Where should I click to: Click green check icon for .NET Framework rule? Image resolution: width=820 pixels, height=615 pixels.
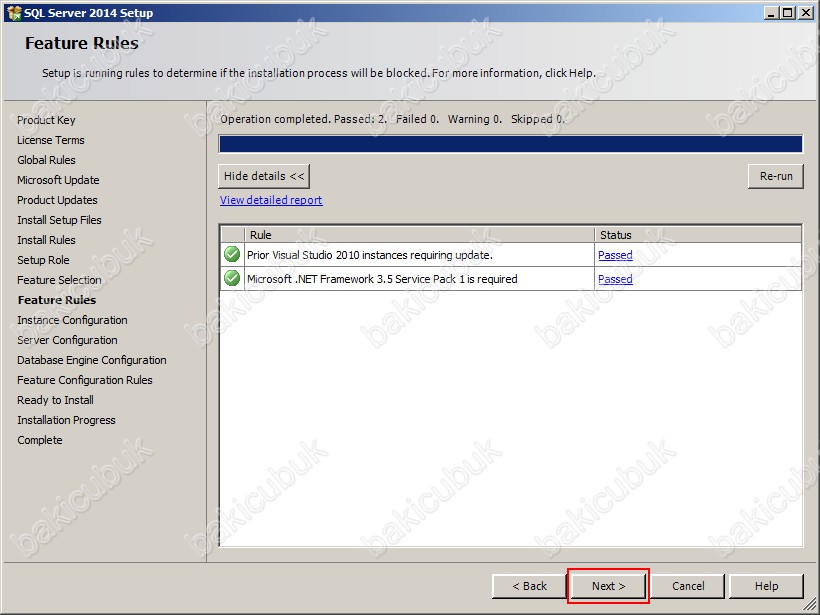pyautogui.click(x=232, y=279)
